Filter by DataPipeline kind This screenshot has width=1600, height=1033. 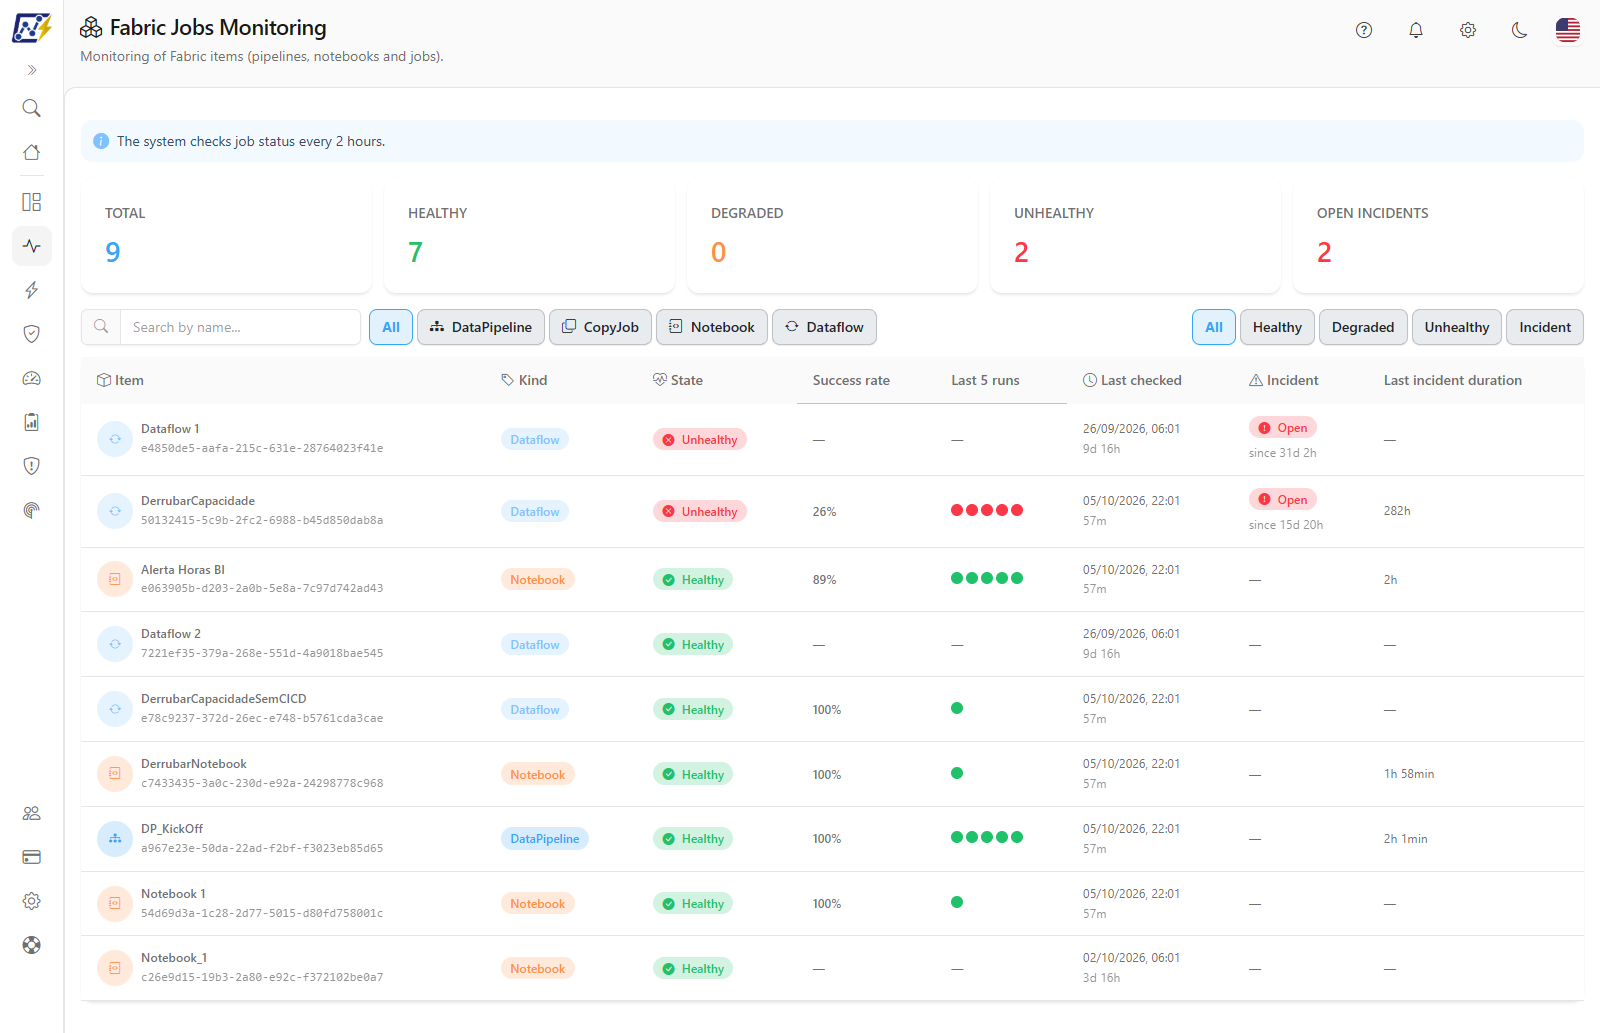click(481, 327)
